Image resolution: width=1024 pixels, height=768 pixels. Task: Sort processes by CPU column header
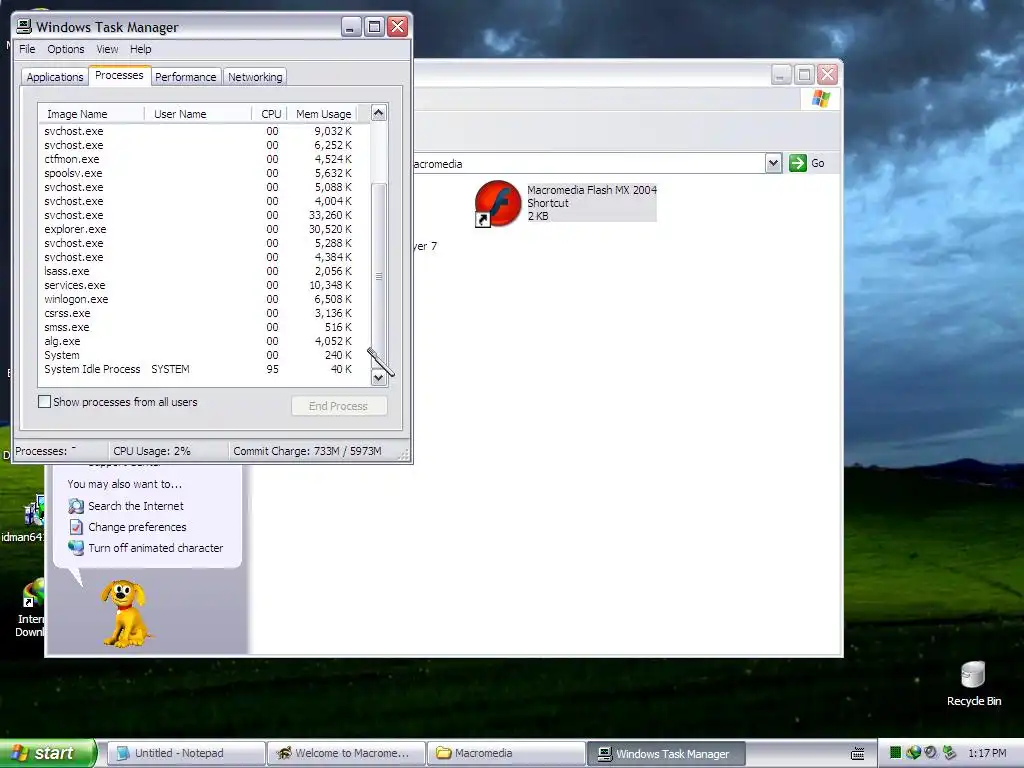pyautogui.click(x=270, y=114)
